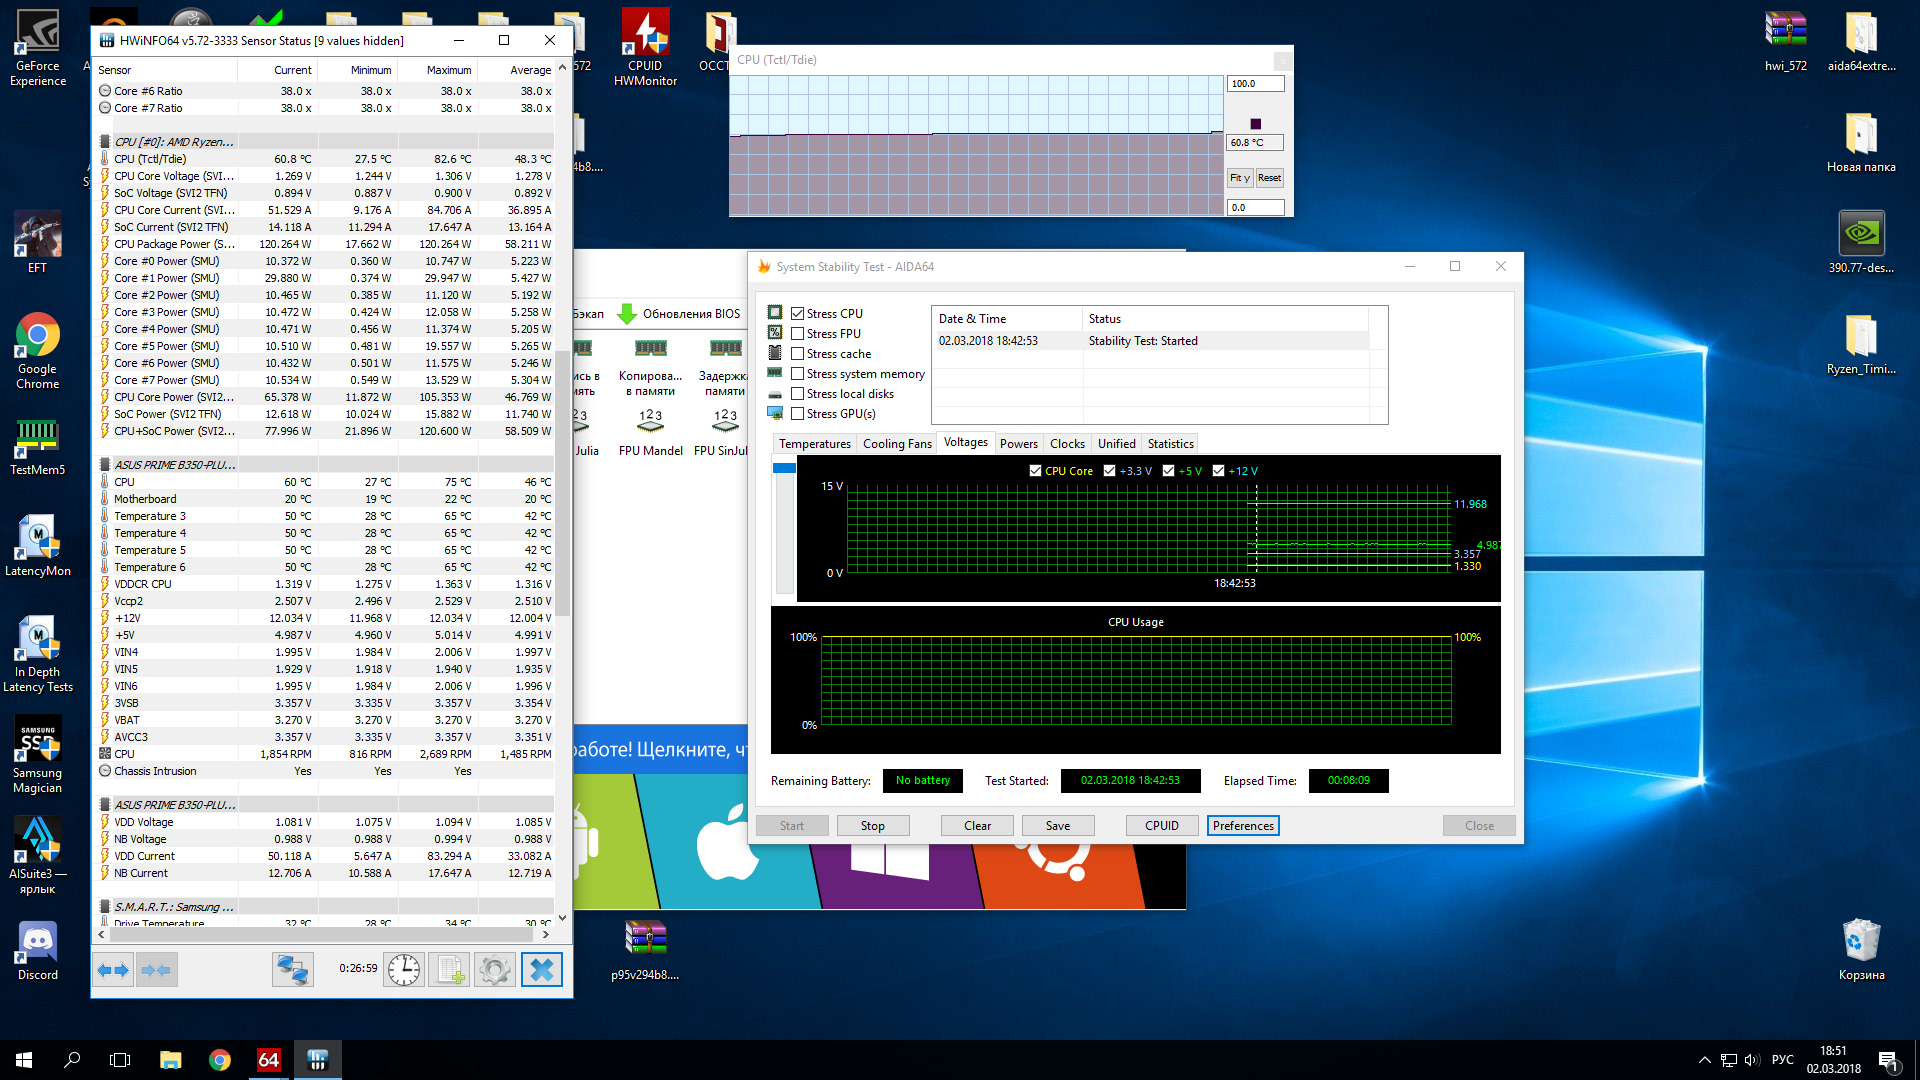The image size is (1920, 1080).
Task: Open HWiNFO network remote monitoring icon
Action: [x=293, y=970]
